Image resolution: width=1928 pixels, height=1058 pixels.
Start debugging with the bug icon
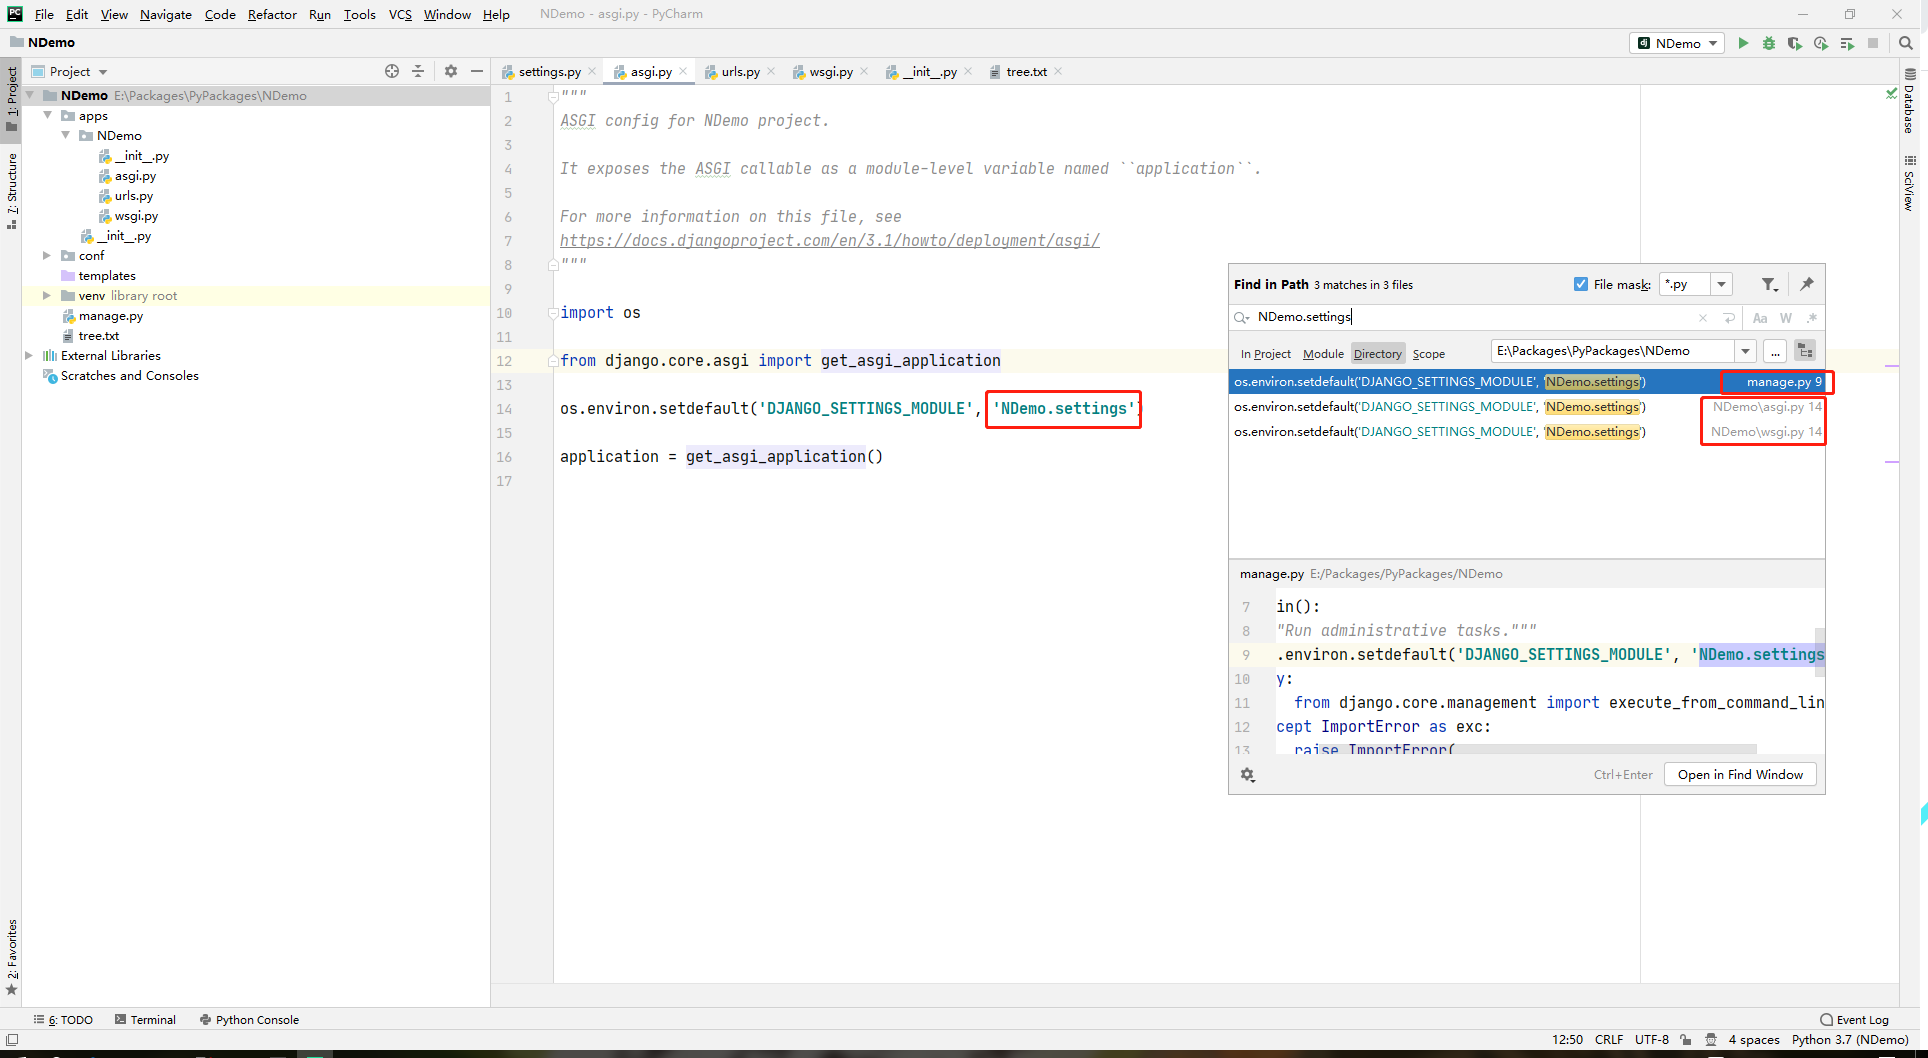[1769, 43]
